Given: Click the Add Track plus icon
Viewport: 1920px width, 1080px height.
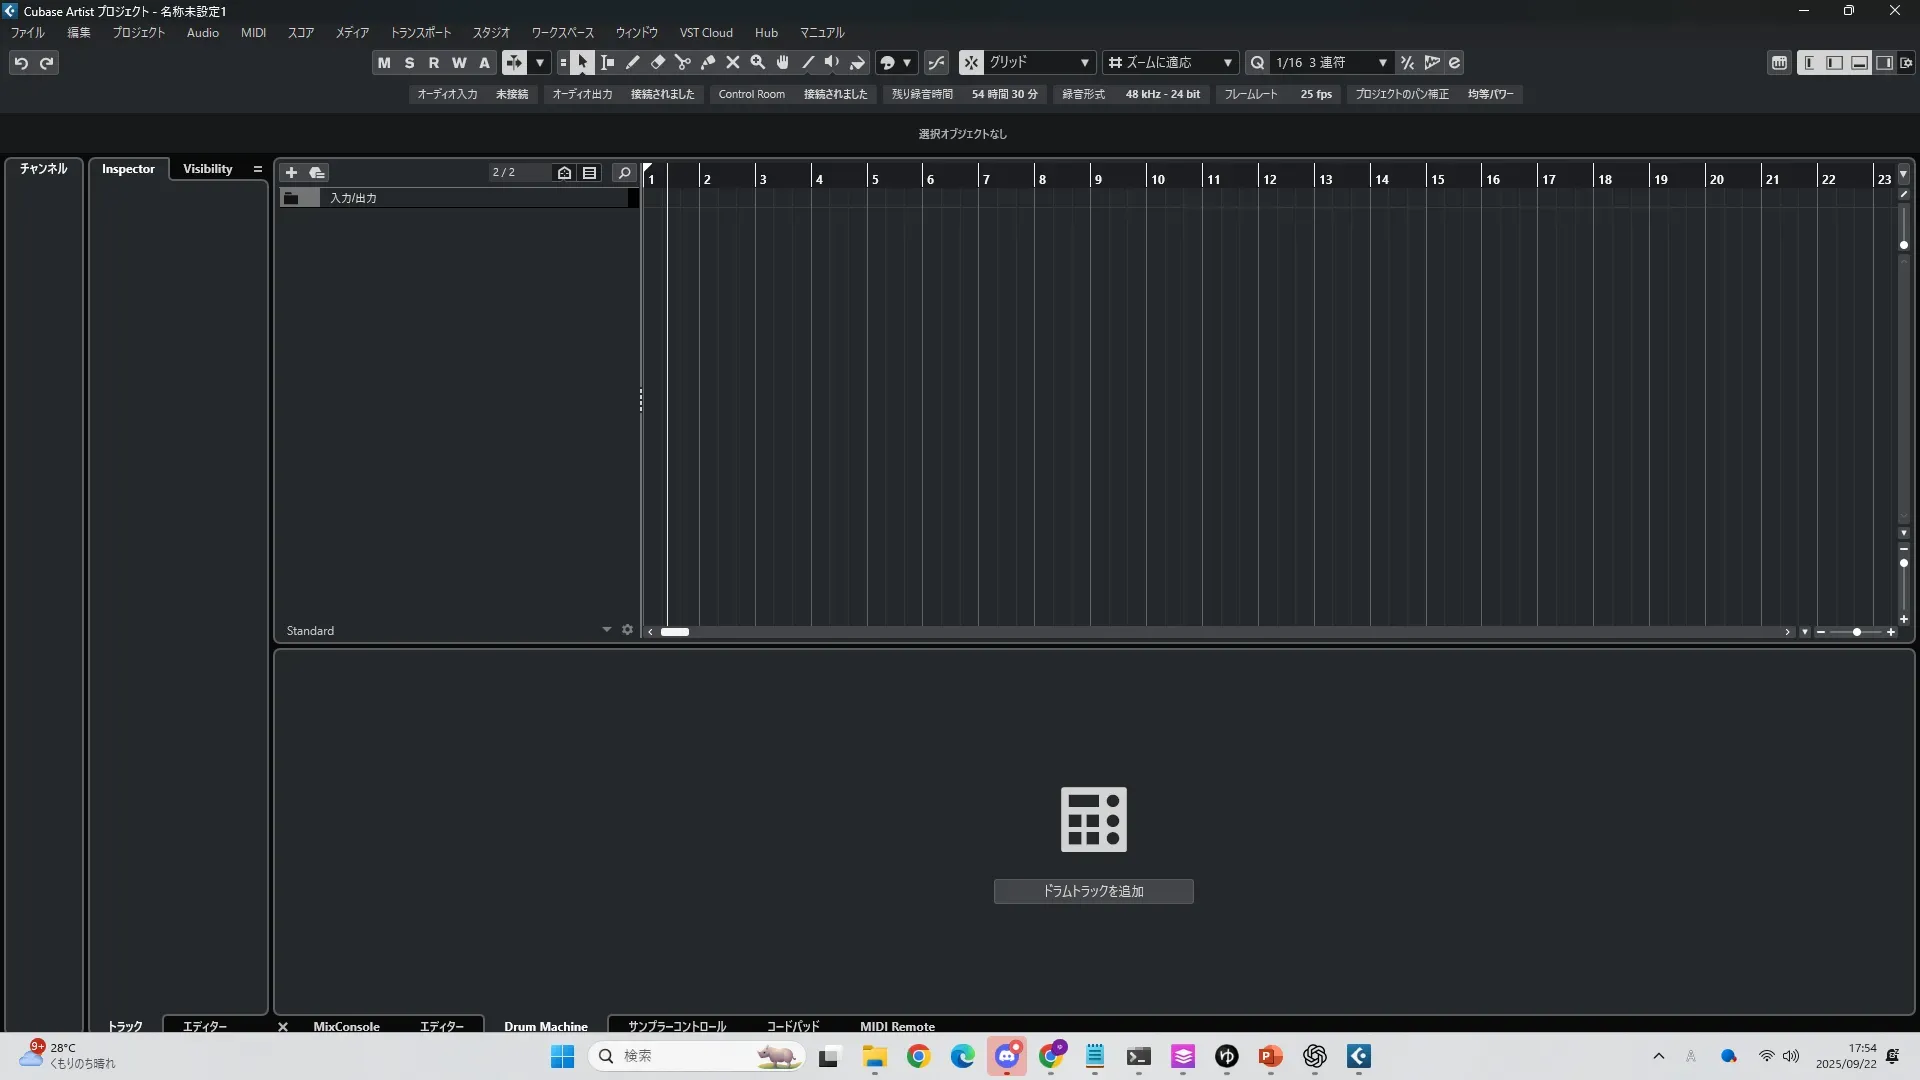Looking at the screenshot, I should (x=291, y=172).
